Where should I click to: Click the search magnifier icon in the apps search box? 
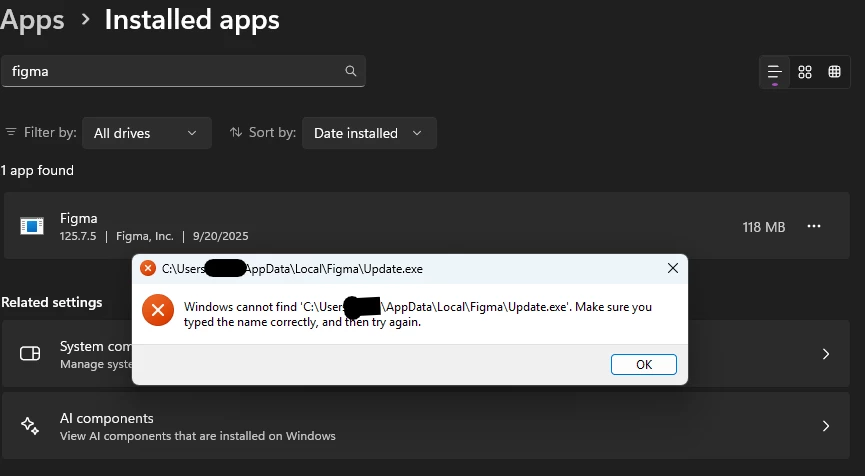[351, 71]
